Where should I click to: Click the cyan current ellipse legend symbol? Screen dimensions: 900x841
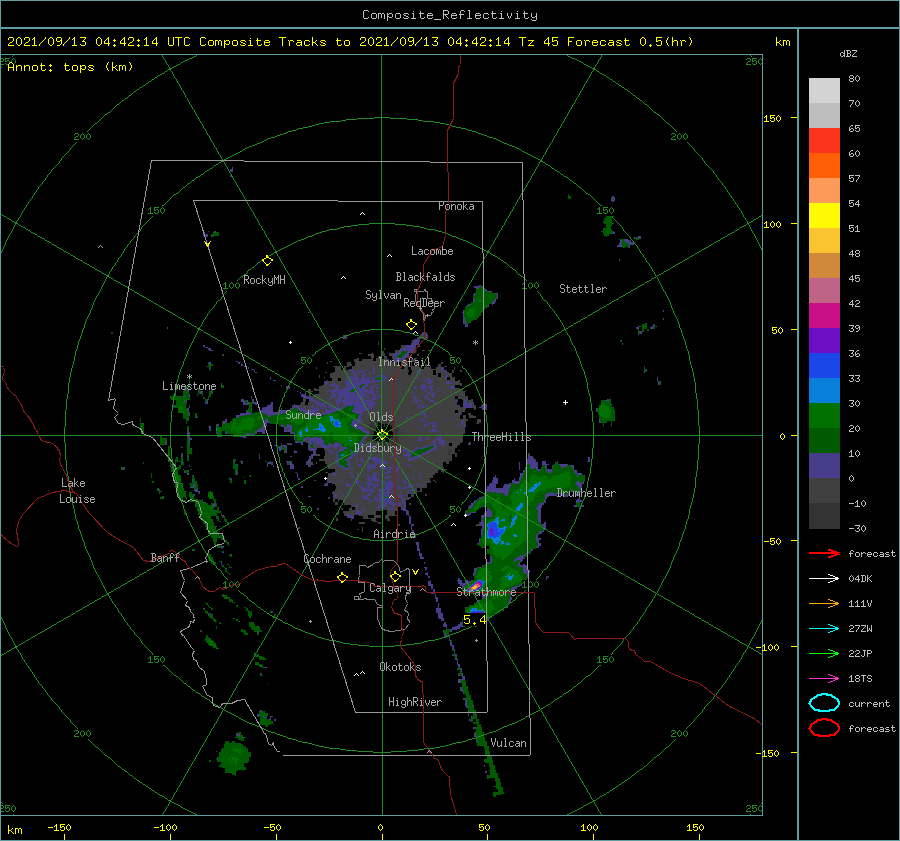click(824, 703)
